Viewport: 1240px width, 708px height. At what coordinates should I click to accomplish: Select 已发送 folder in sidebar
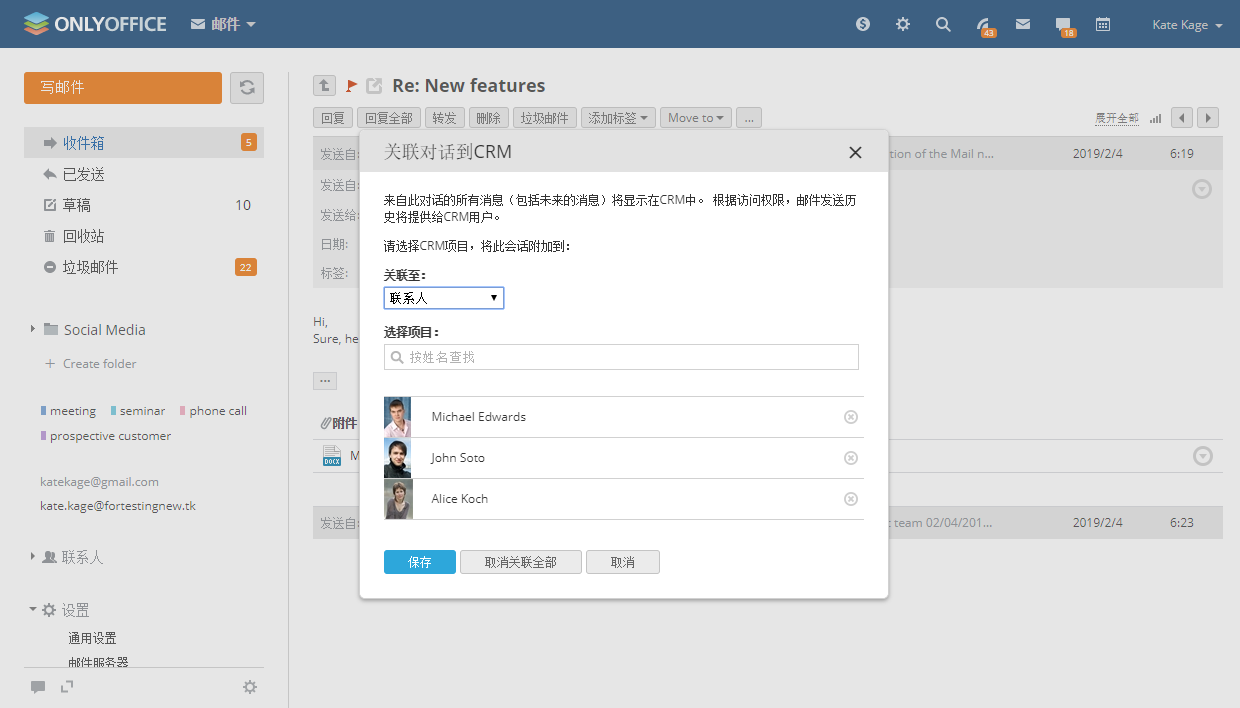pos(84,174)
